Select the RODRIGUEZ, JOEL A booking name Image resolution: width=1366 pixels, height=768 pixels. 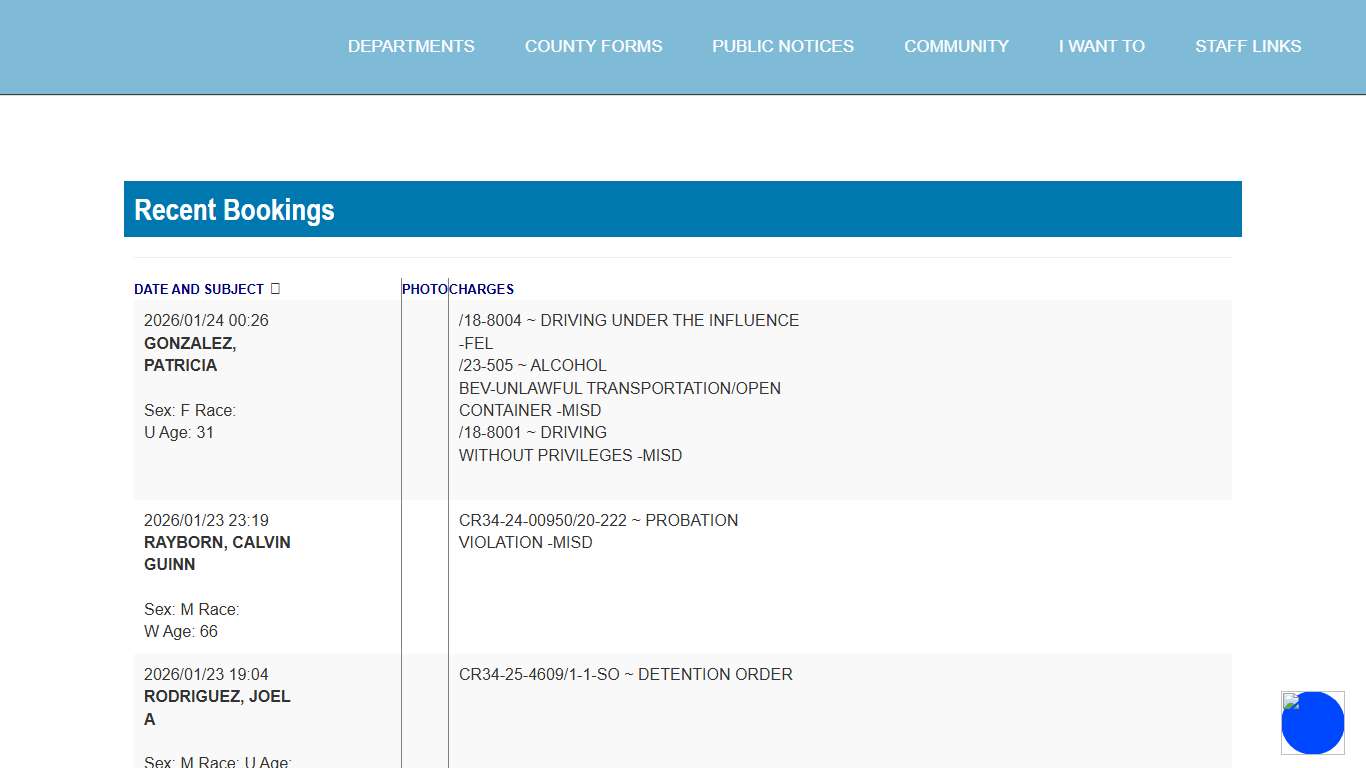pos(217,707)
